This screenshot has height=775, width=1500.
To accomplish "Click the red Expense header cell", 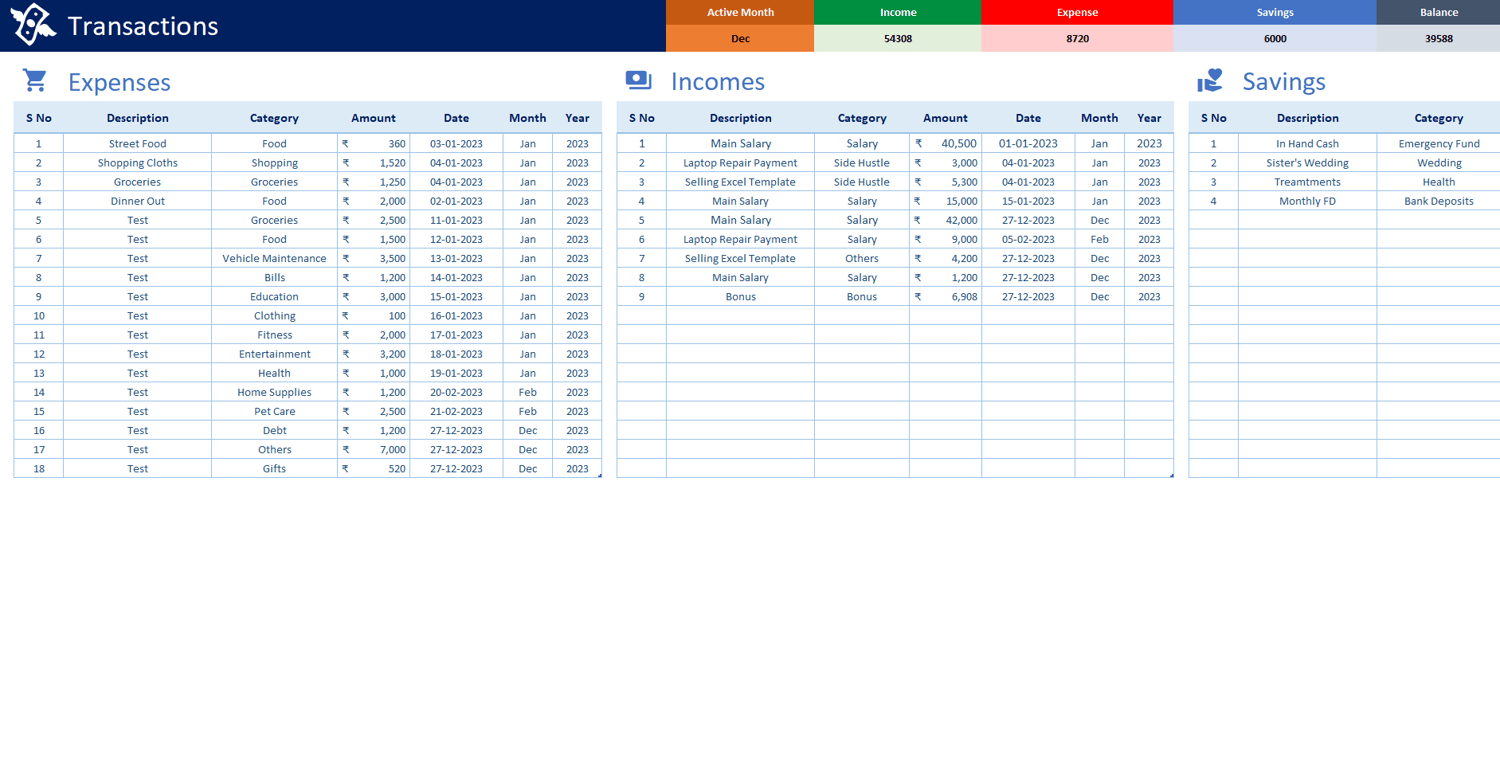I will tap(1077, 13).
